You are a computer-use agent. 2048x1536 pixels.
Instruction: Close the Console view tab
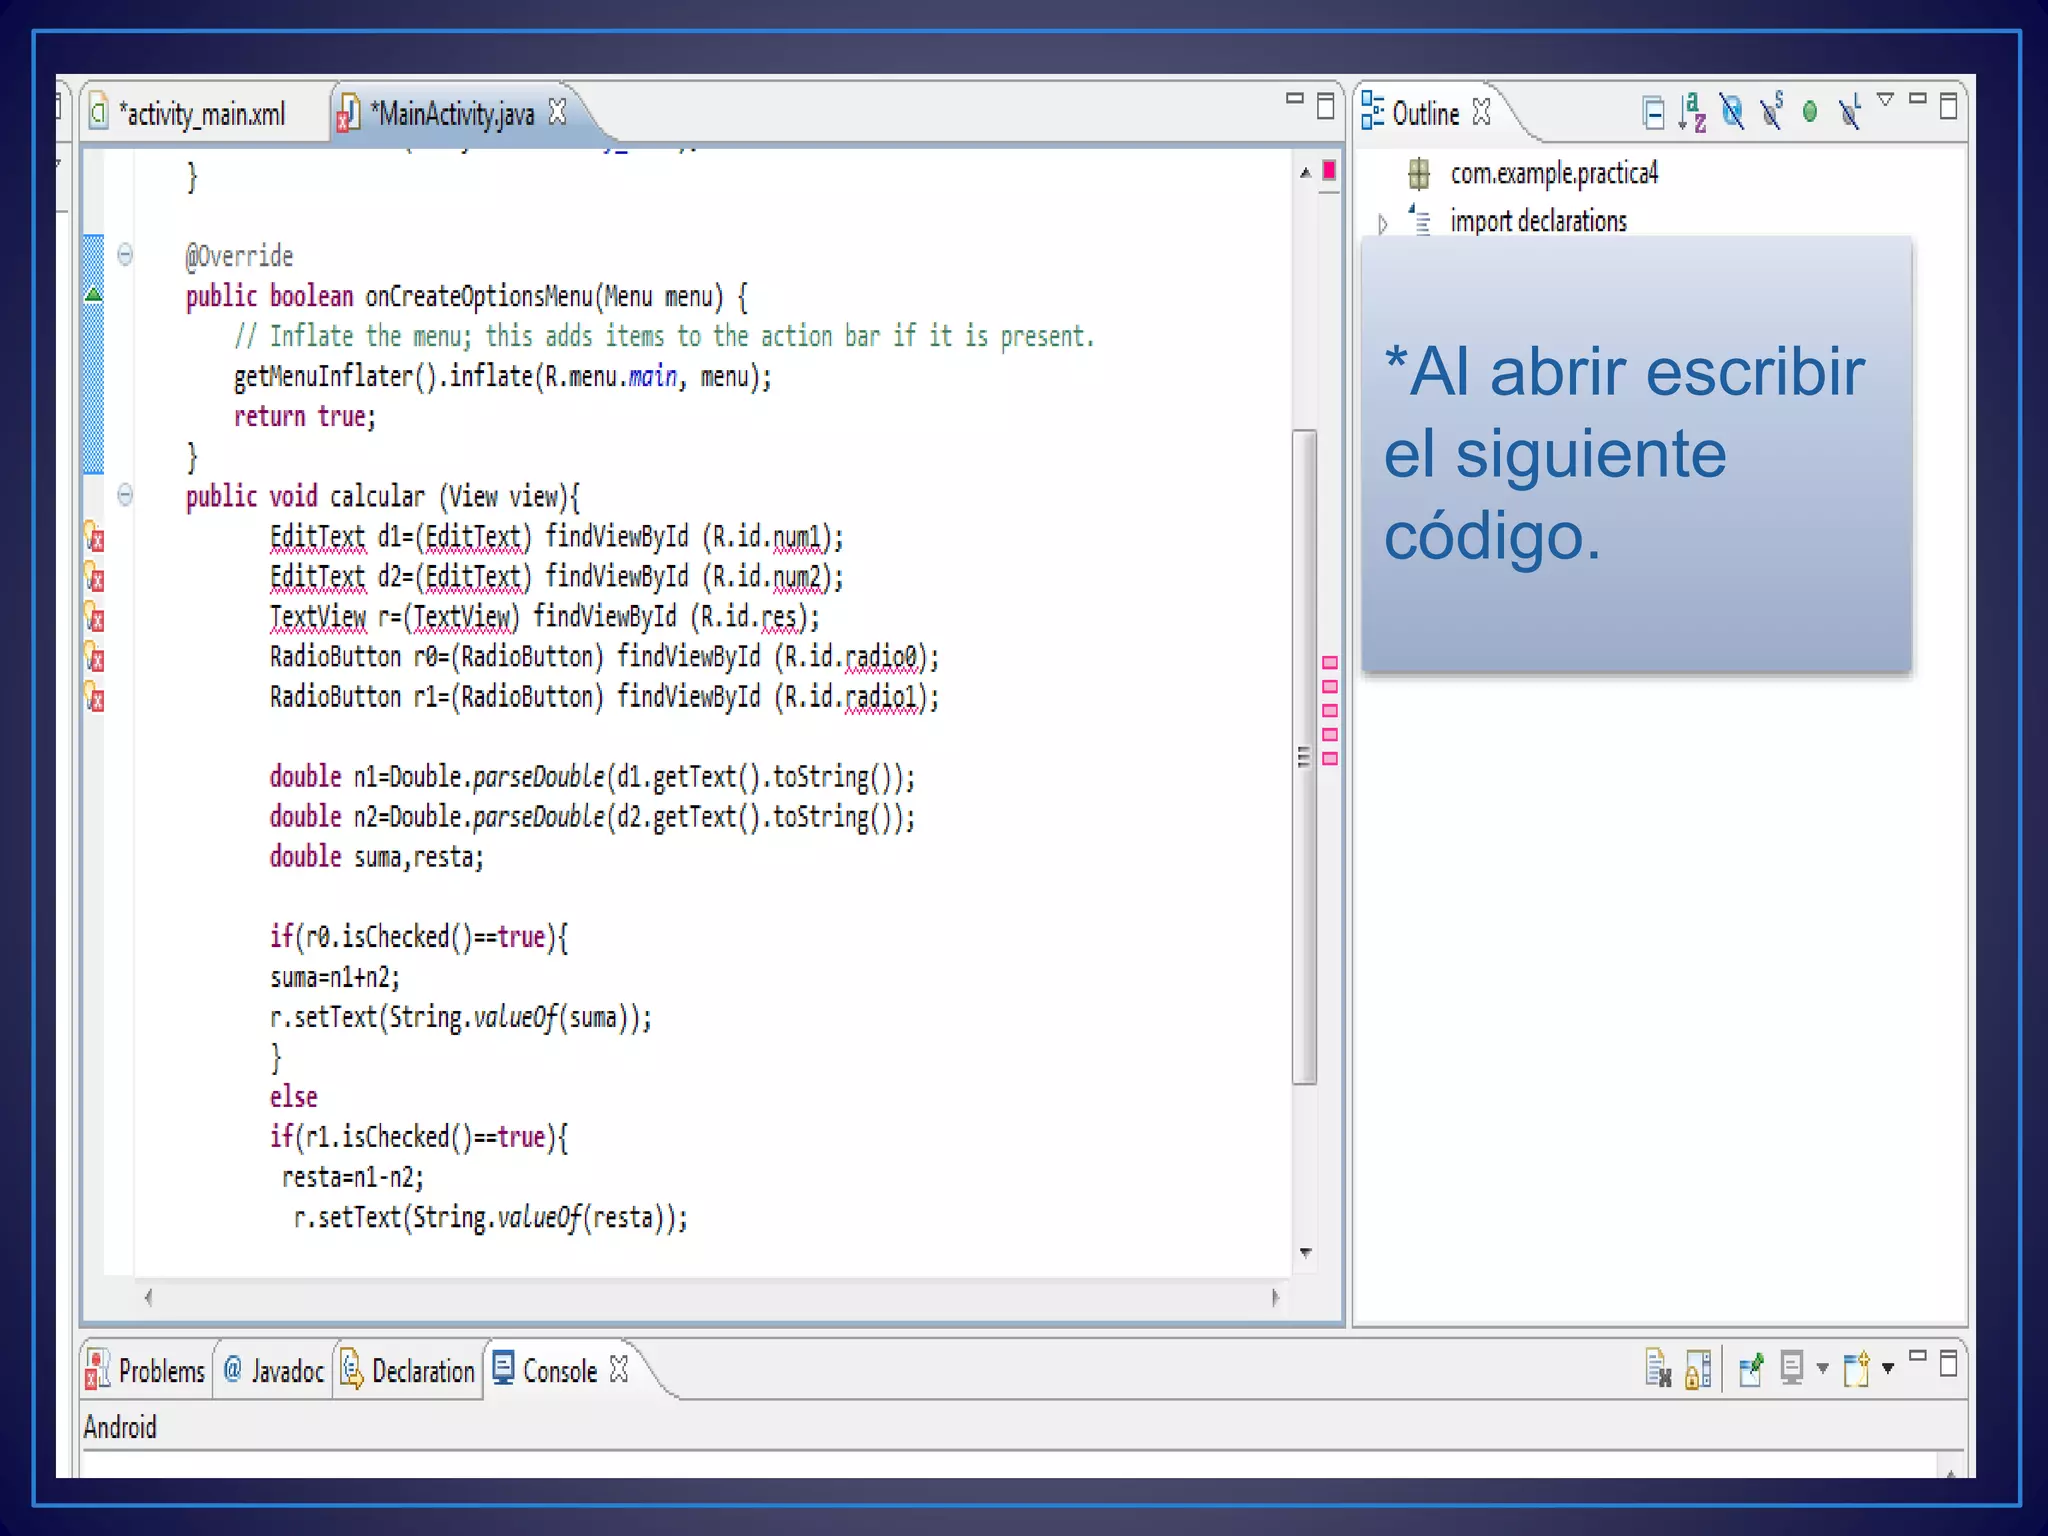[619, 1369]
